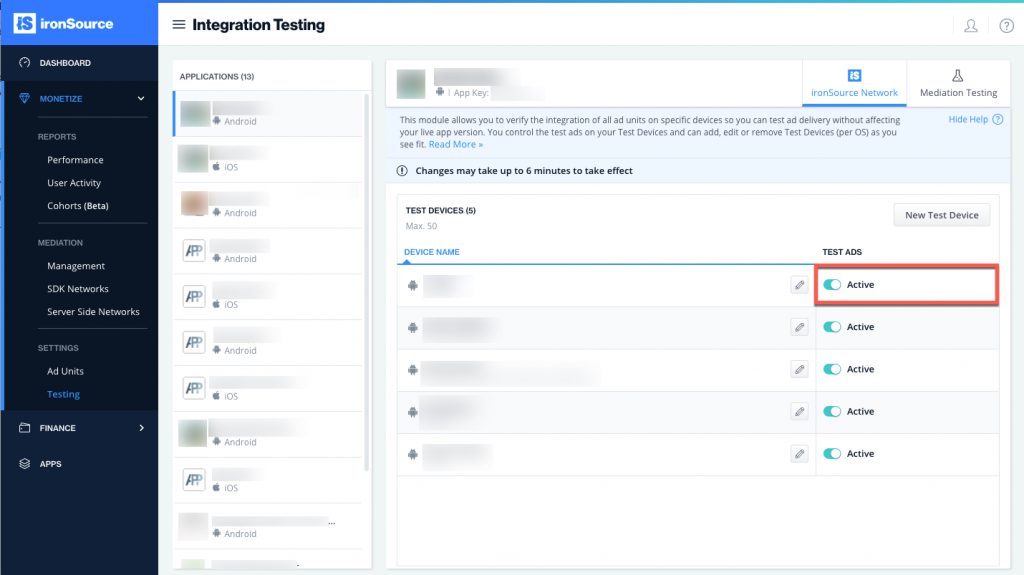Click the selected app's thumbnail in the header panel
The image size is (1024, 575).
coord(411,84)
